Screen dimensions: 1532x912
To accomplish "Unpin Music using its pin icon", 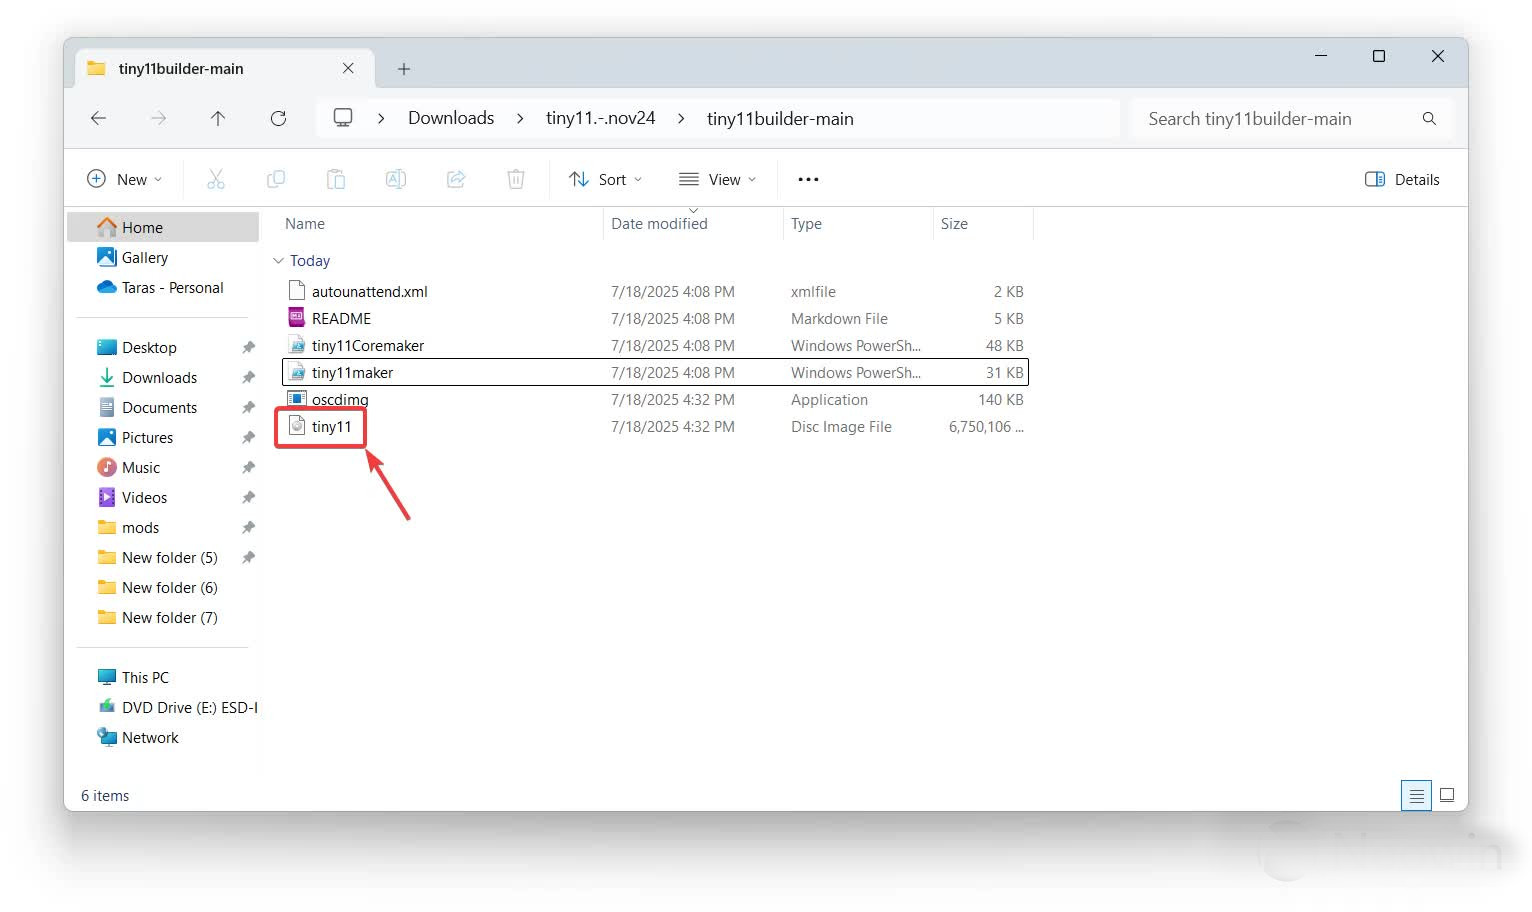I will point(248,467).
